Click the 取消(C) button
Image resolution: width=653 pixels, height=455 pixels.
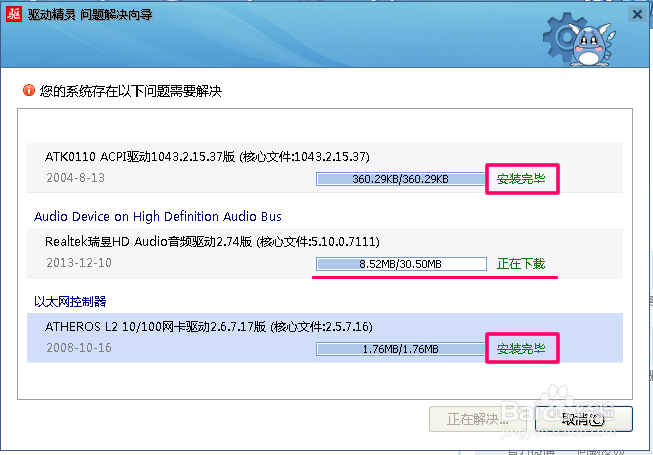(x=583, y=419)
